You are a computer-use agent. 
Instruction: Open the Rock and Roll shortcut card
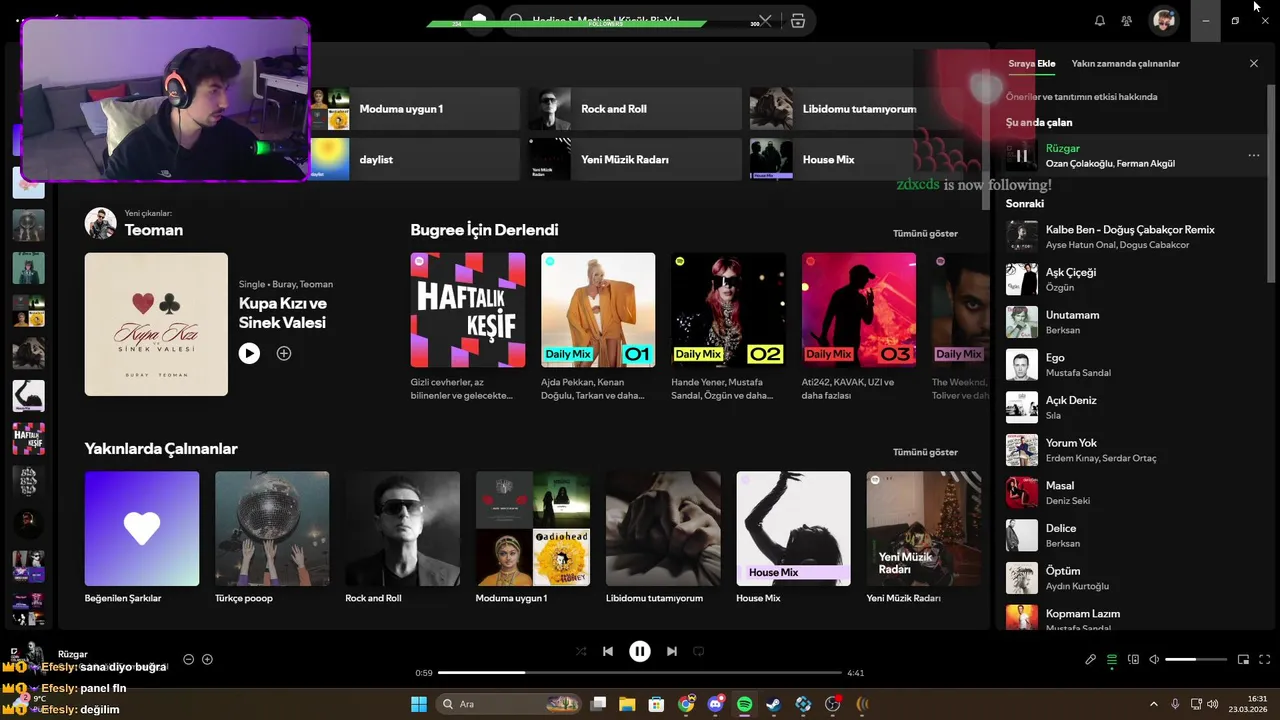click(x=635, y=109)
